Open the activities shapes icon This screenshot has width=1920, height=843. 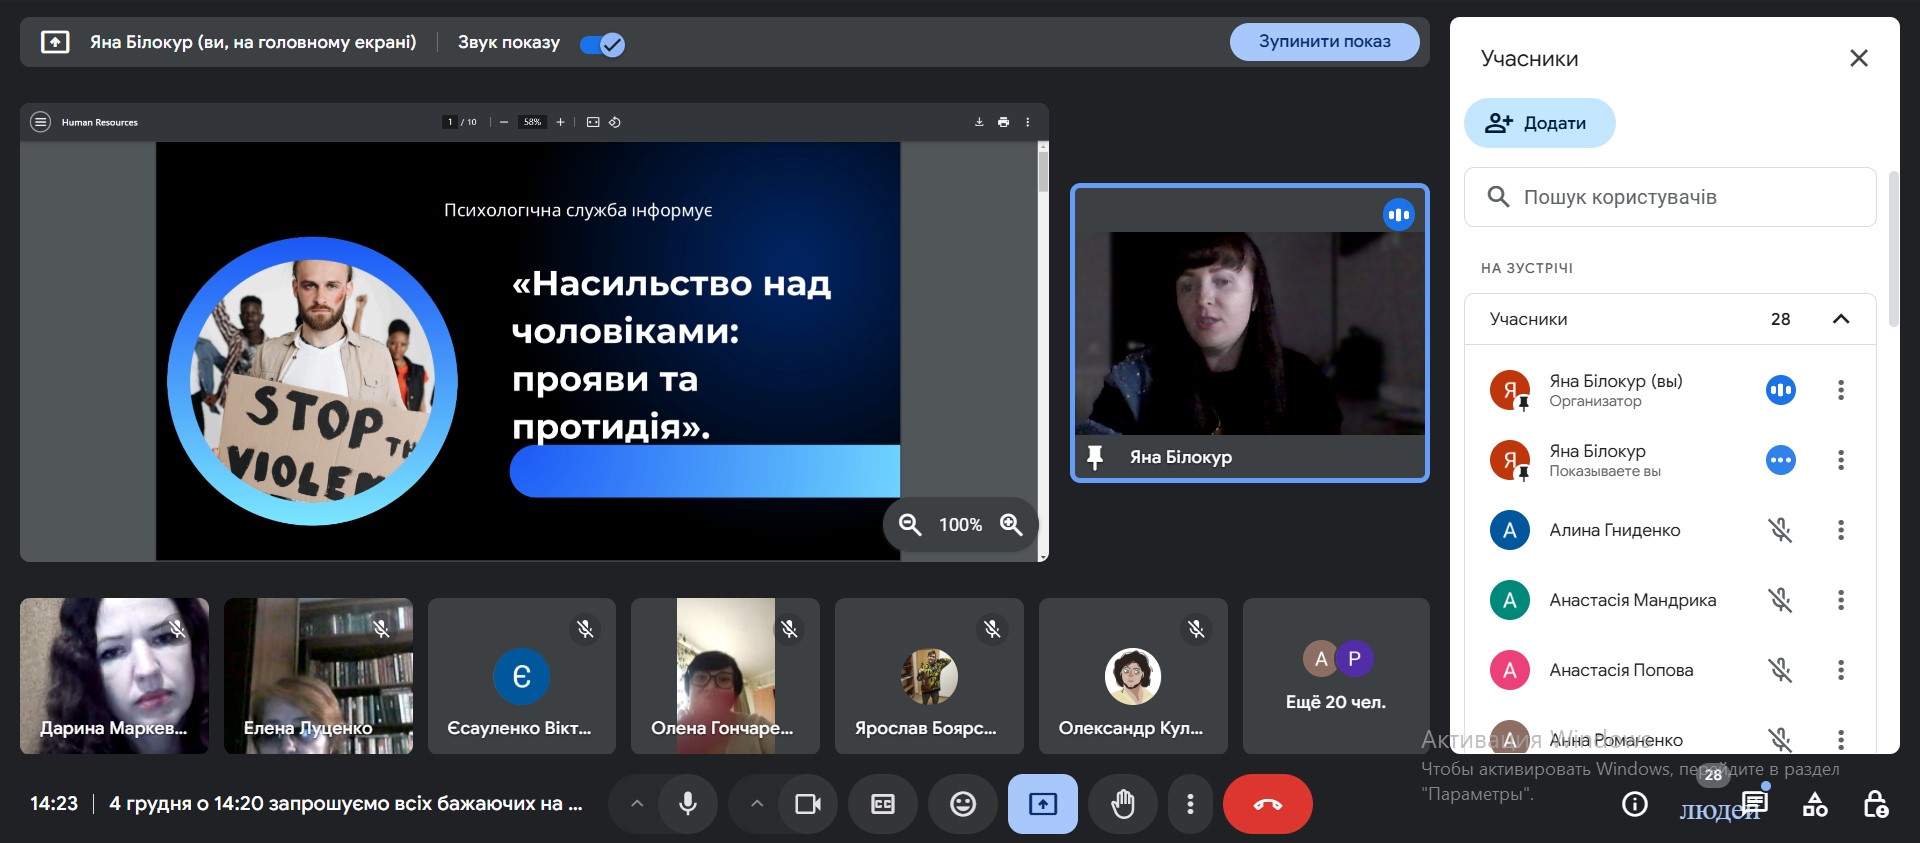pyautogui.click(x=1815, y=804)
